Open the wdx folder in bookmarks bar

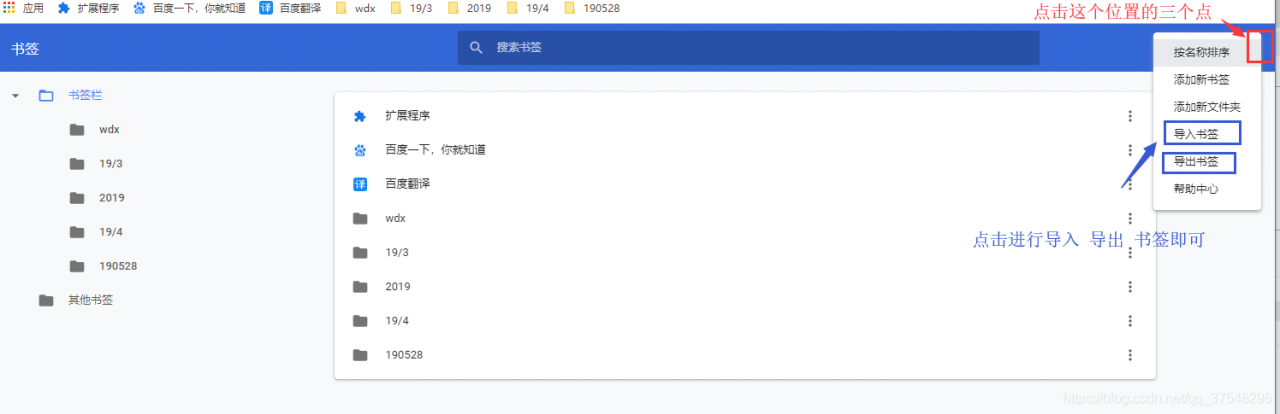pos(355,8)
